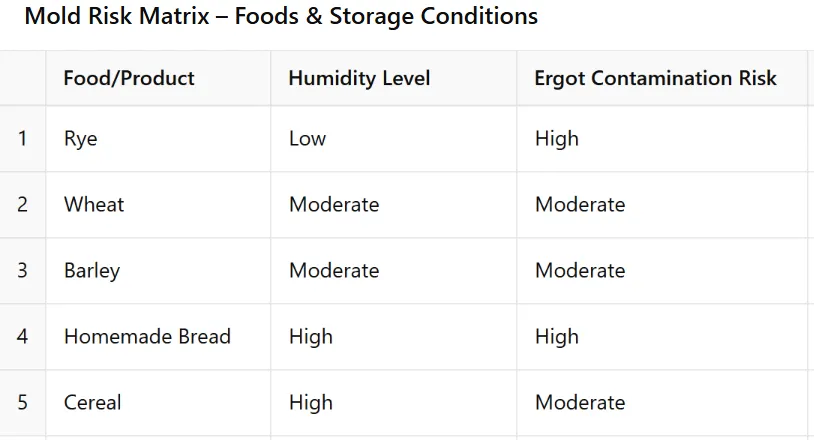
Task: Select row number 1 header
Action: [22, 138]
